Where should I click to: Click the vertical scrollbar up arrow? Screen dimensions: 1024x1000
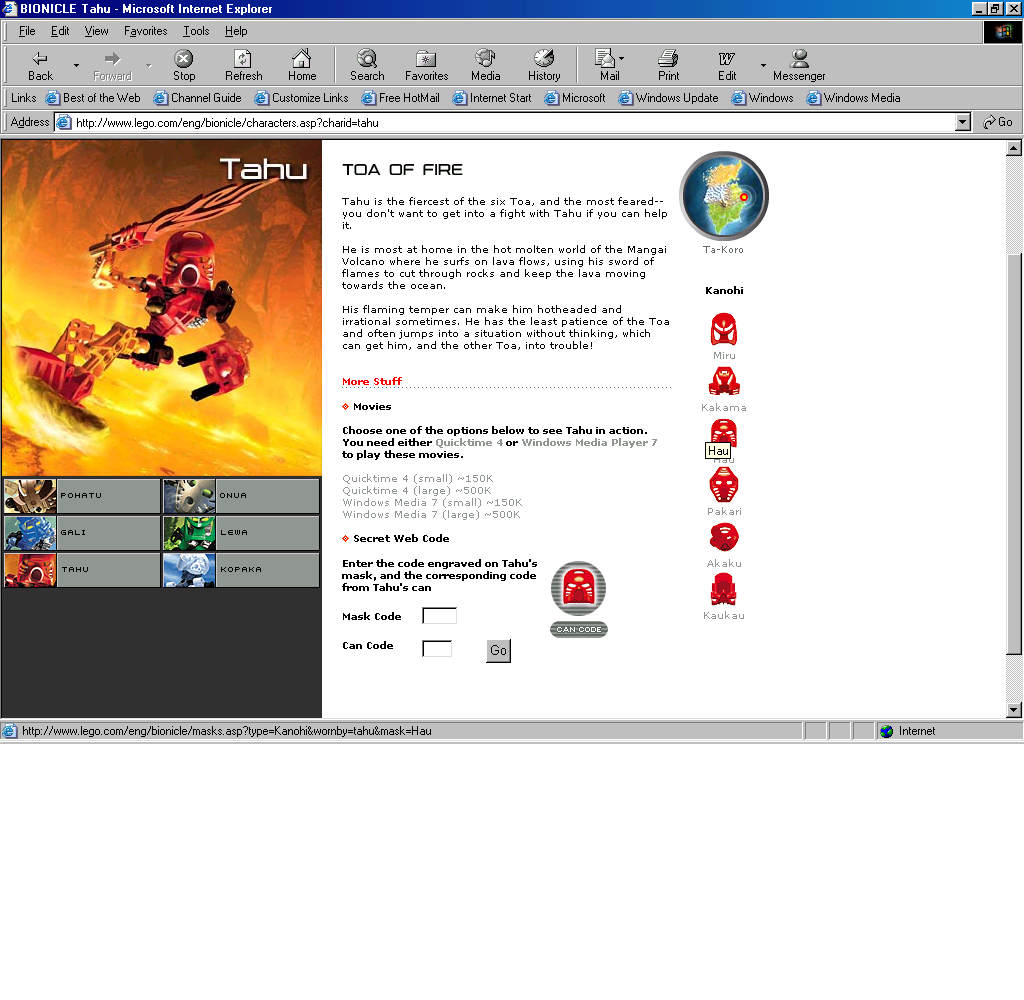(x=1014, y=148)
